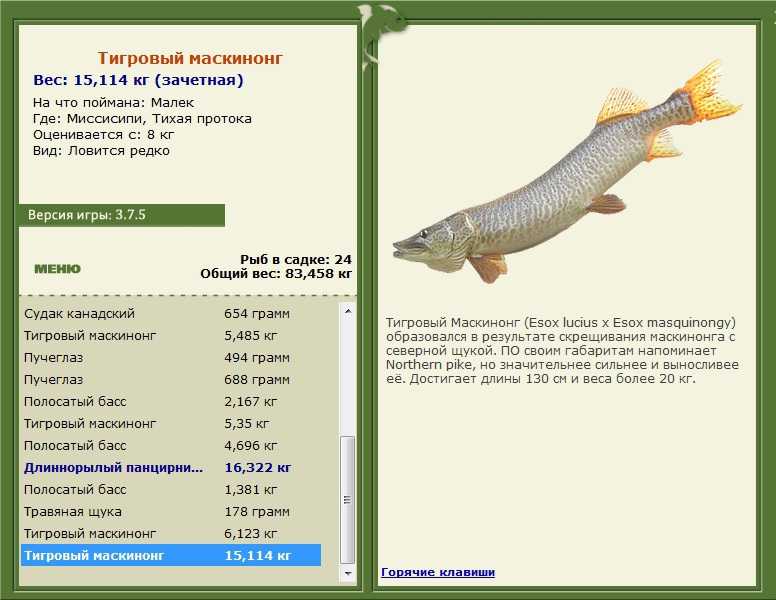Select Тигровый маскинонг 5,35 кг row

[171, 424]
